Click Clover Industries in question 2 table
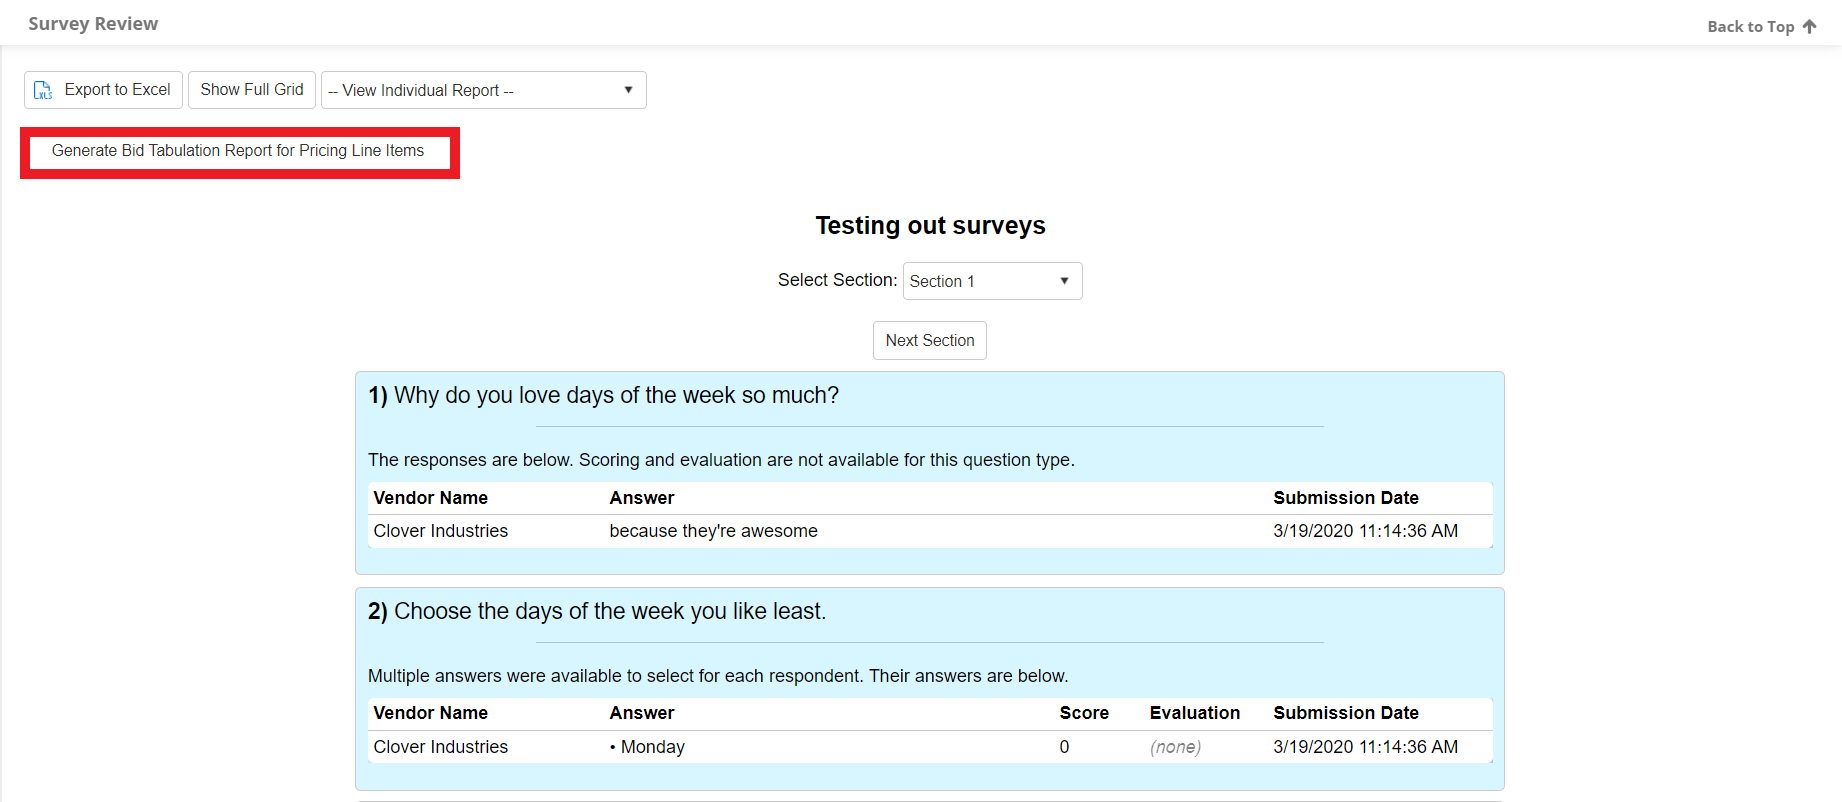This screenshot has height=802, width=1842. click(x=441, y=747)
